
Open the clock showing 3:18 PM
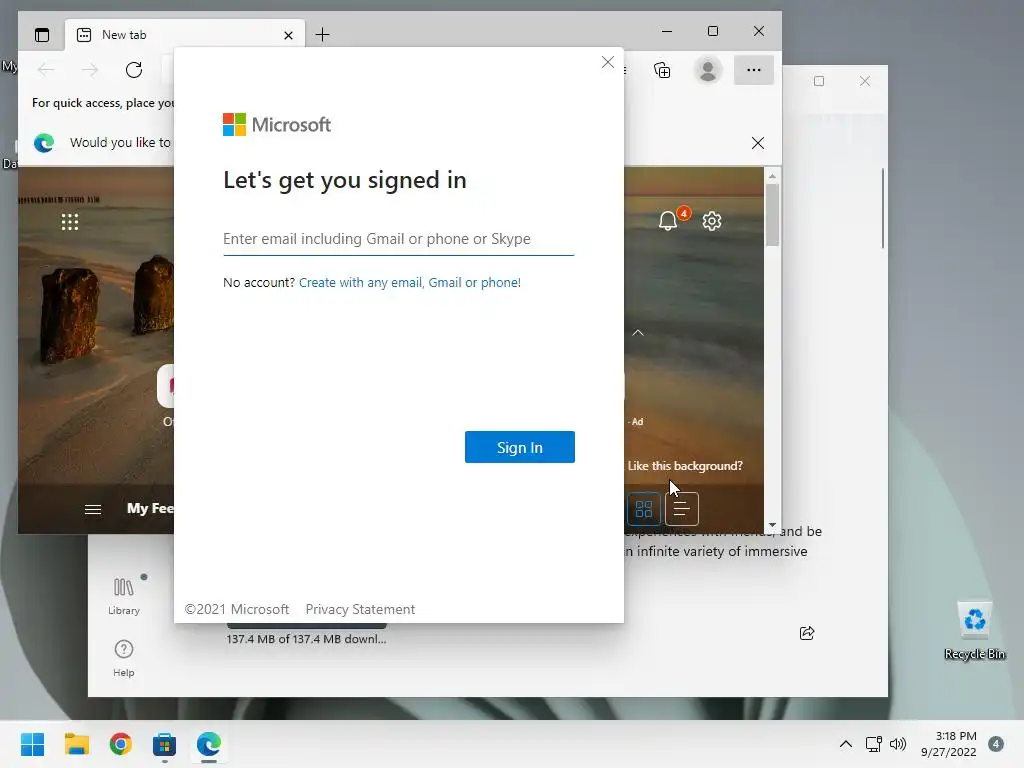pos(949,744)
